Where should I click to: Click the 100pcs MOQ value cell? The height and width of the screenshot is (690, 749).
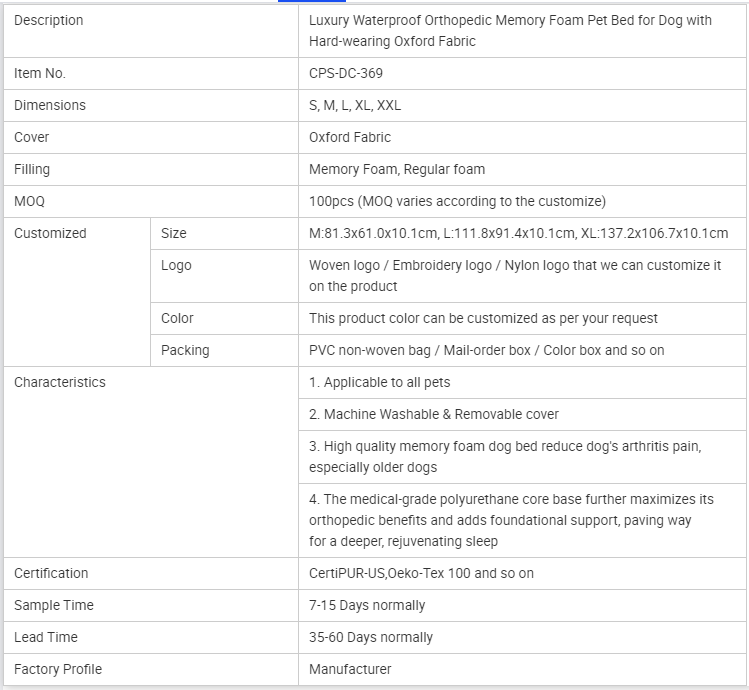457,201
